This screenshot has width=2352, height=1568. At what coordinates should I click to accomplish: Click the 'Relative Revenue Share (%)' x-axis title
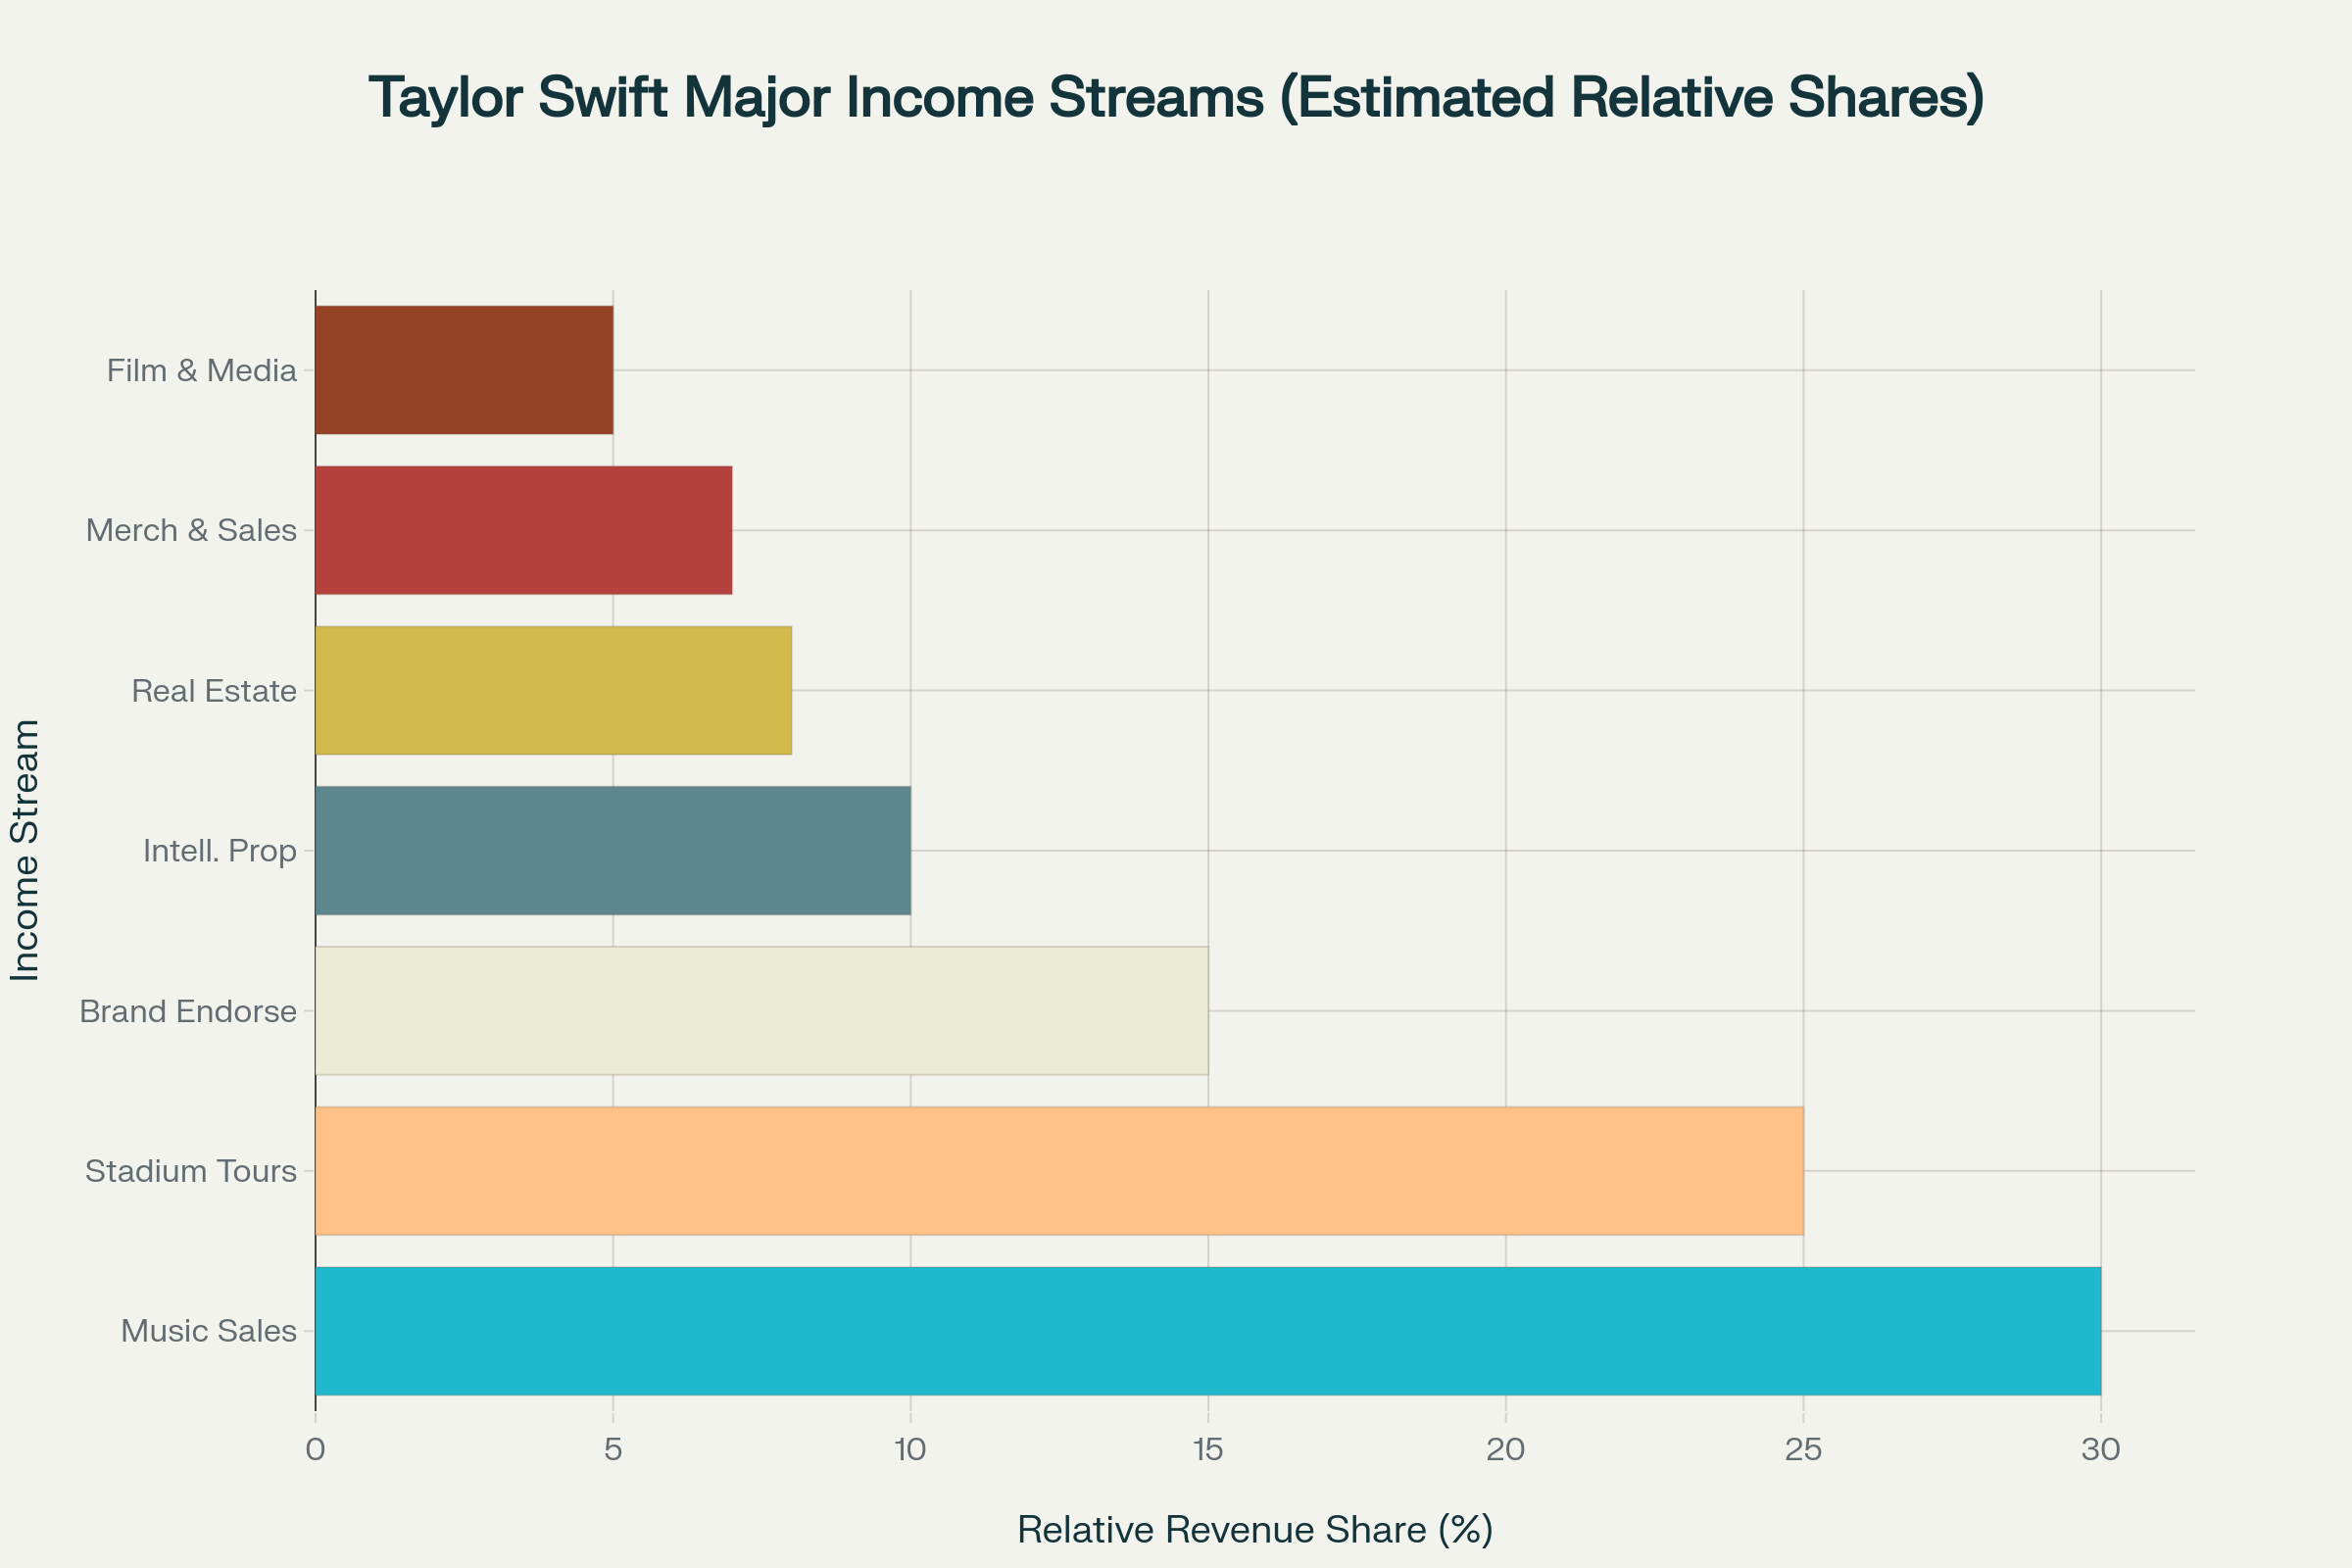point(1255,1530)
